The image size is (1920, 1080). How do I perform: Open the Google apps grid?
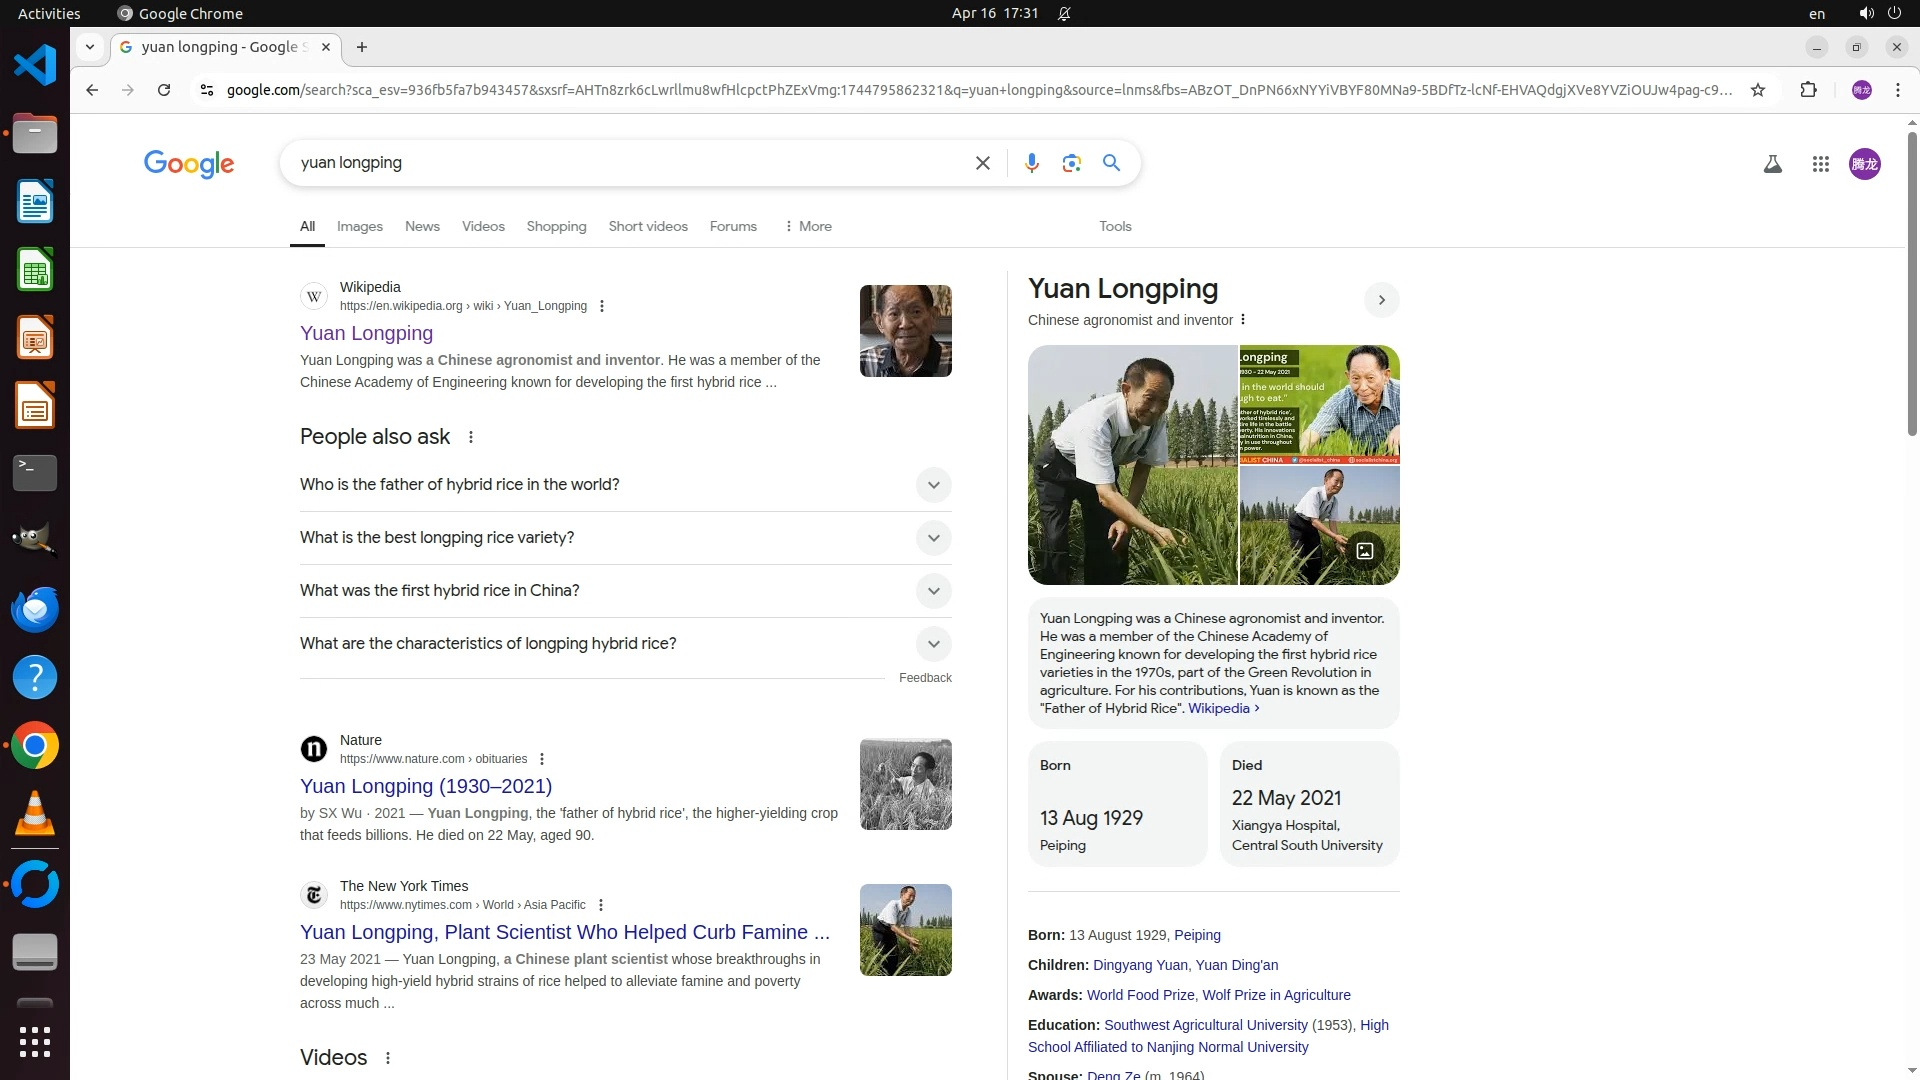[x=1820, y=164]
